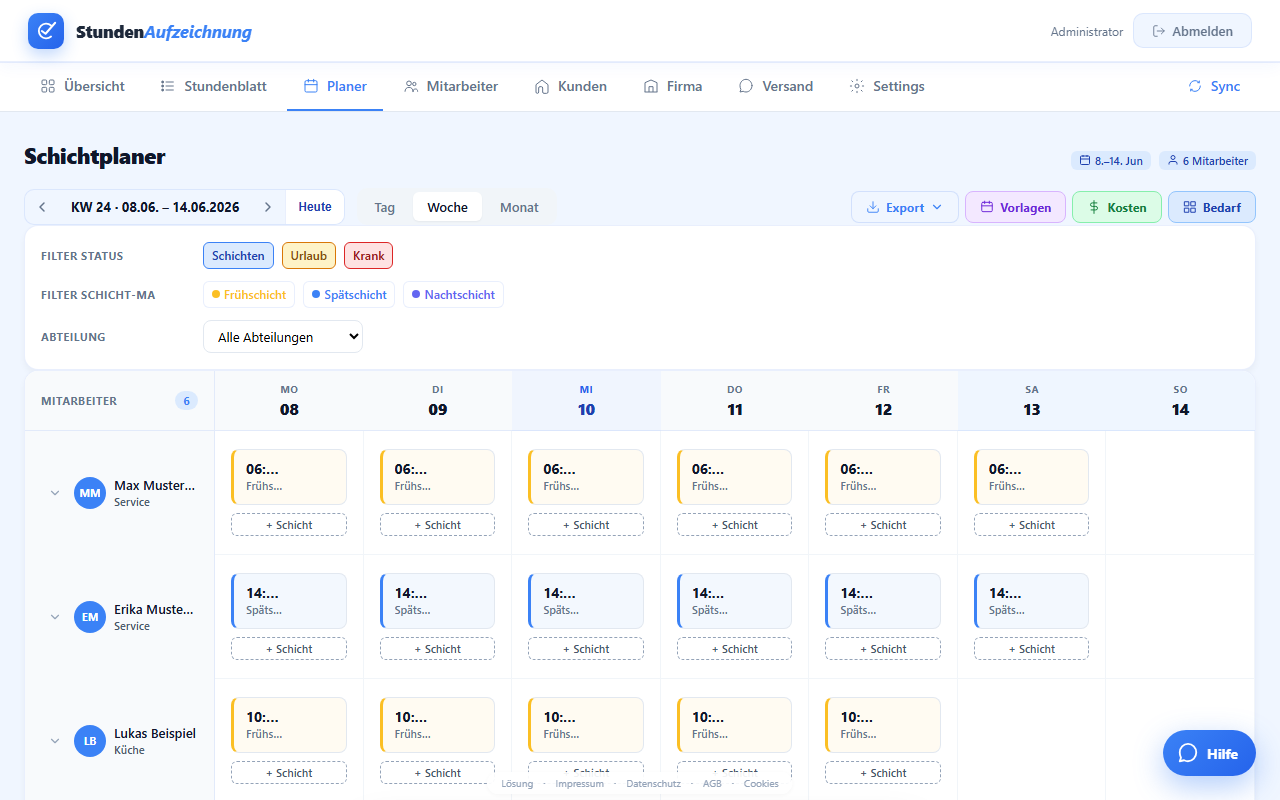Viewport: 1280px width, 800px height.
Task: Select the SO 14 day column header
Action: click(x=1180, y=401)
